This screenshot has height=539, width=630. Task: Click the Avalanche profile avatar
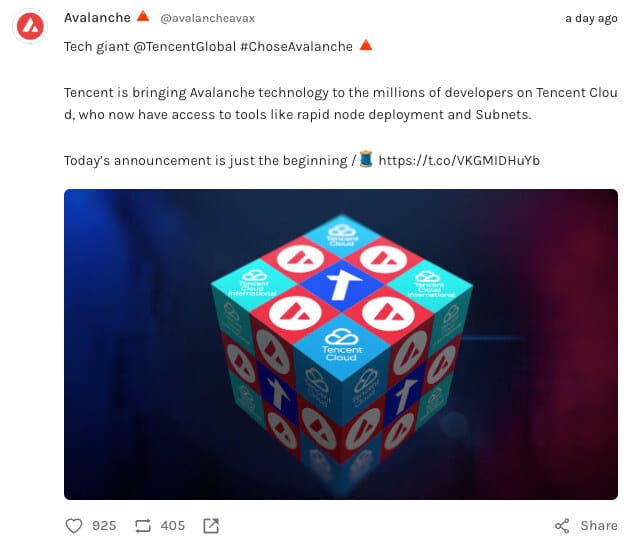coord(30,27)
